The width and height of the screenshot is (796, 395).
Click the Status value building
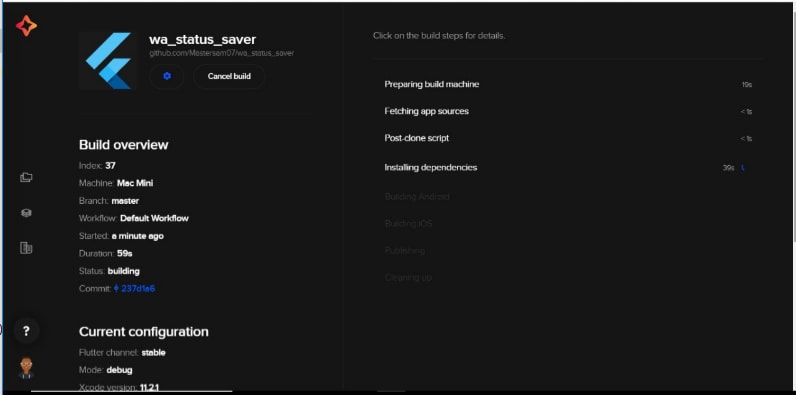click(123, 271)
